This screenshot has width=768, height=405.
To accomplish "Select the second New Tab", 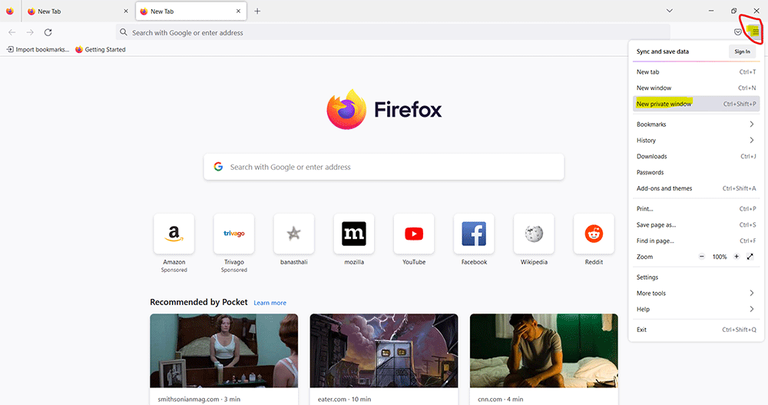I will coord(189,11).
